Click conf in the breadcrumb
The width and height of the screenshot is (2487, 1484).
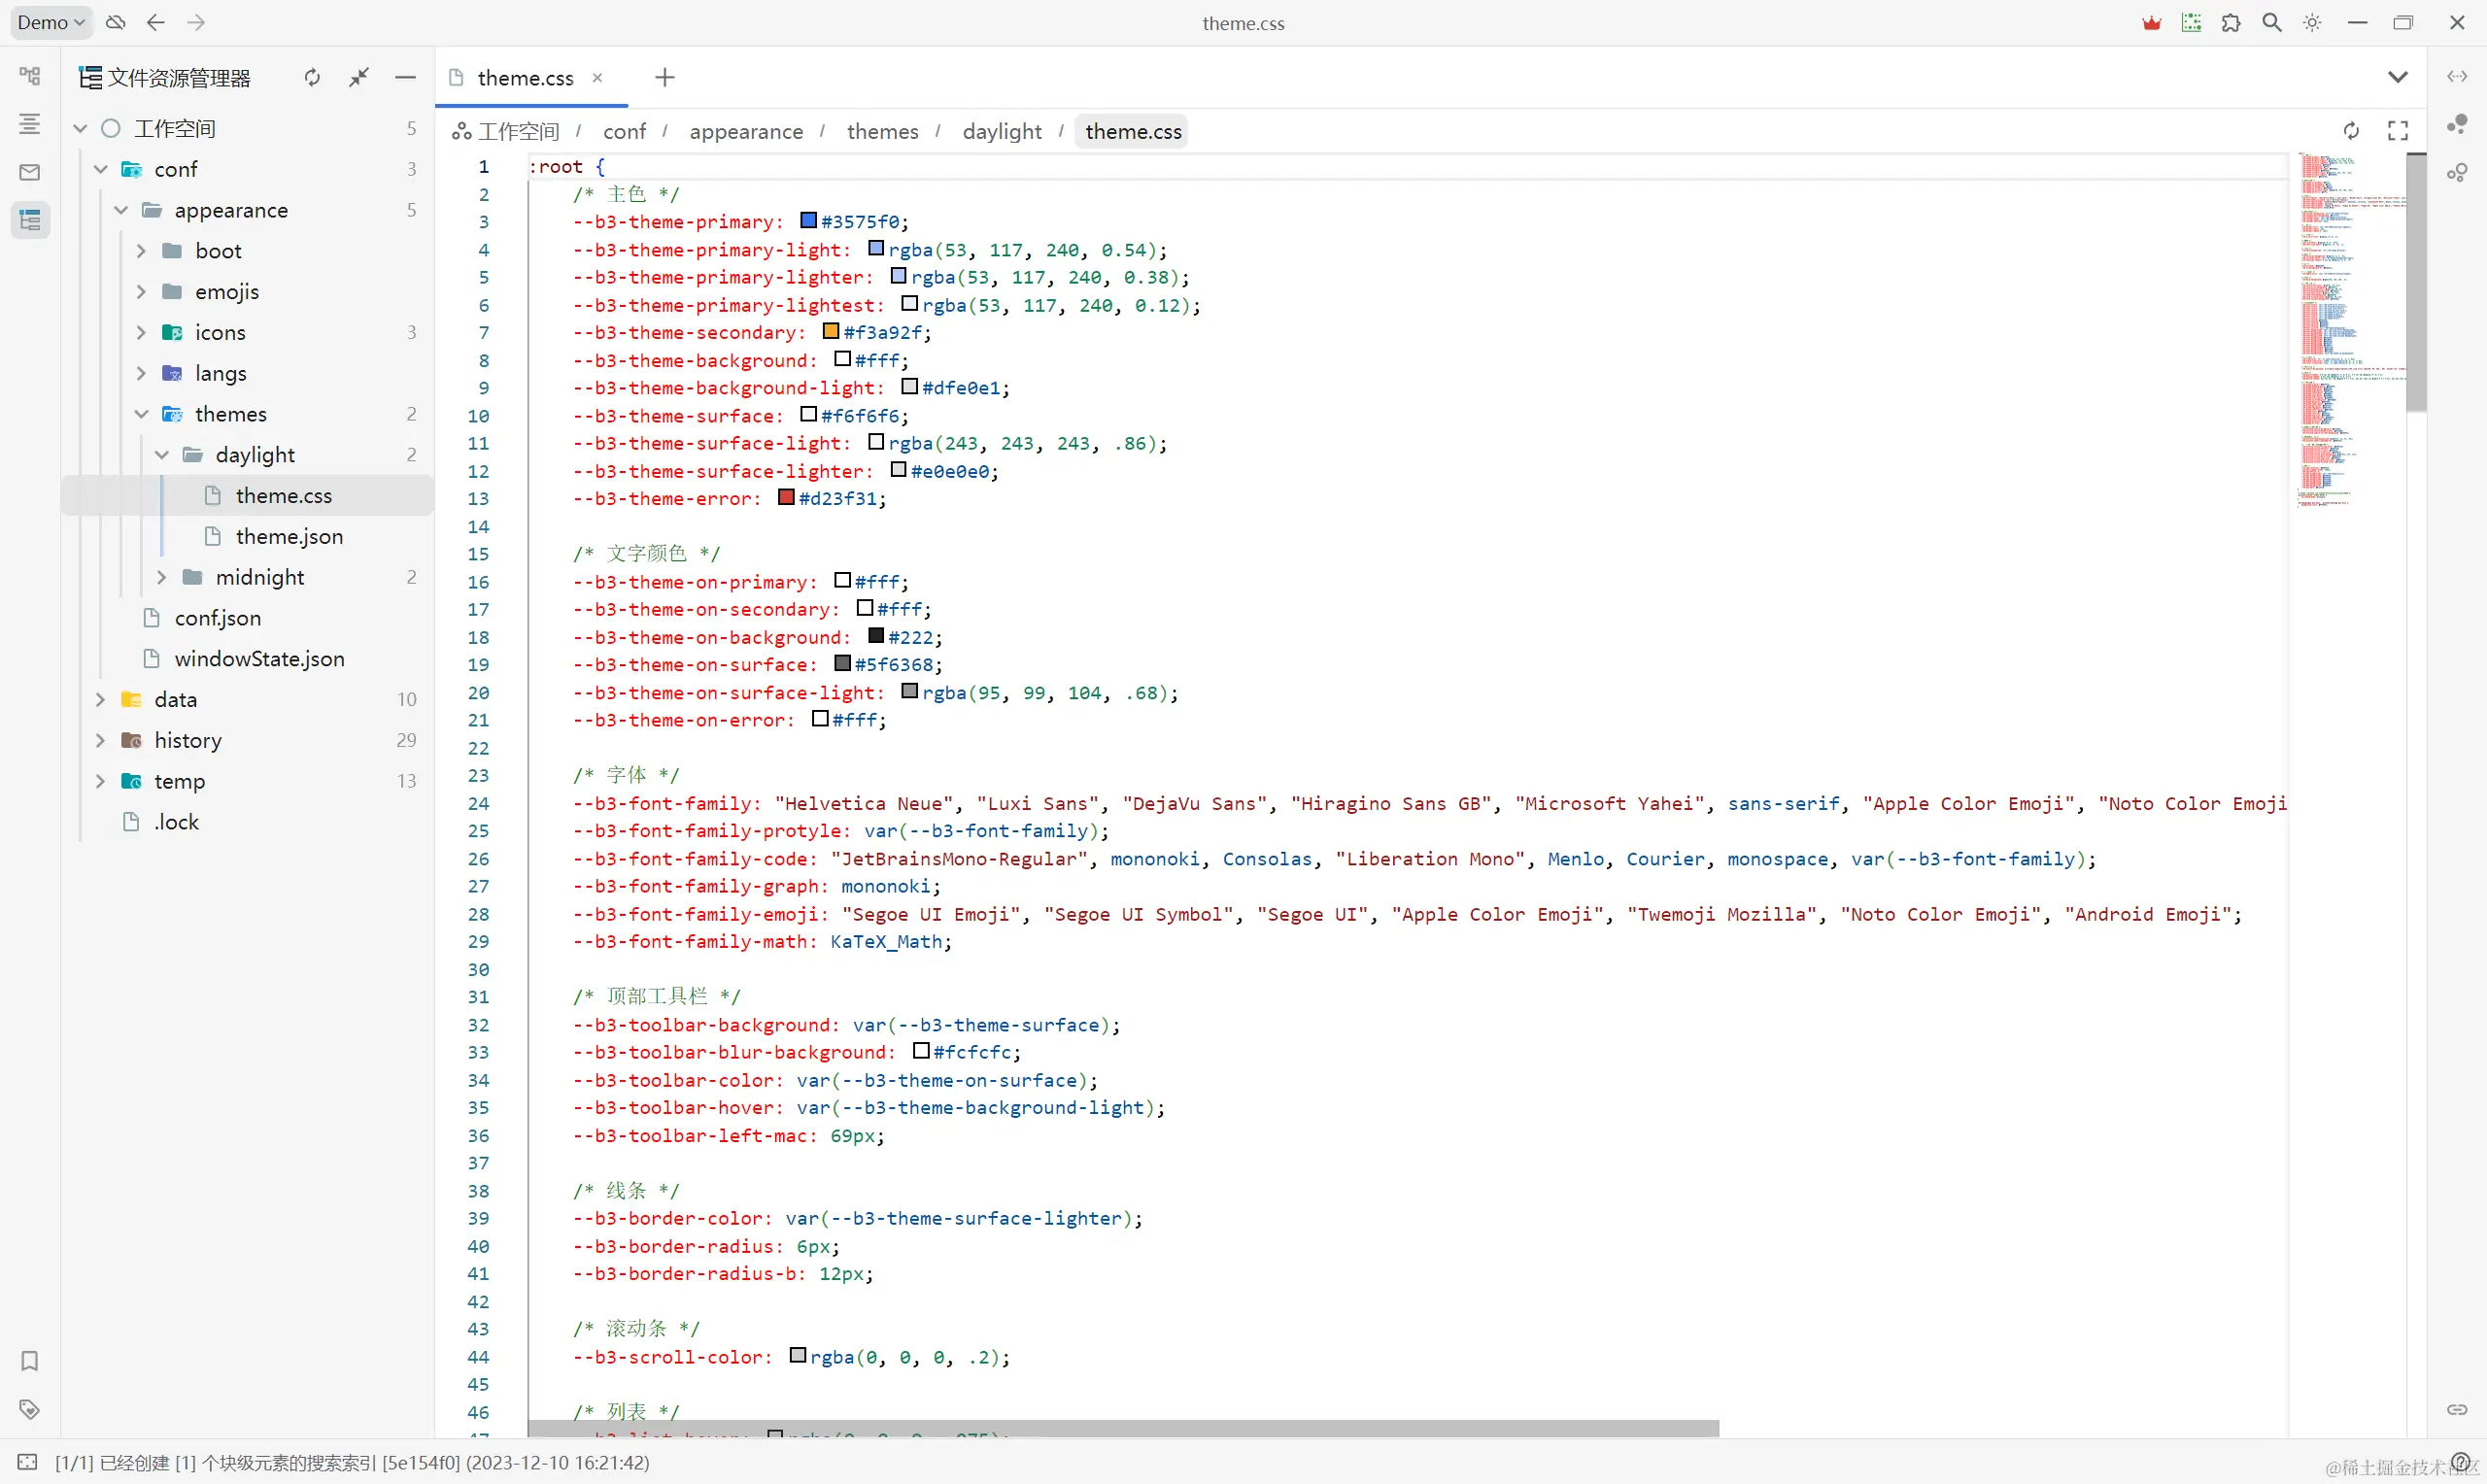(625, 131)
